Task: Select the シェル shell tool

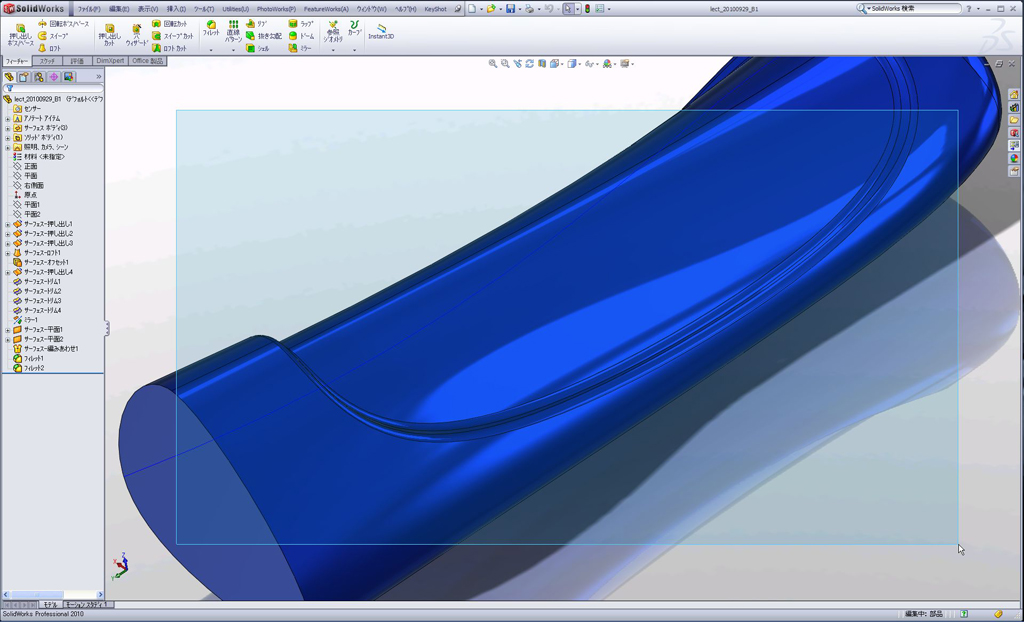Action: pyautogui.click(x=257, y=48)
